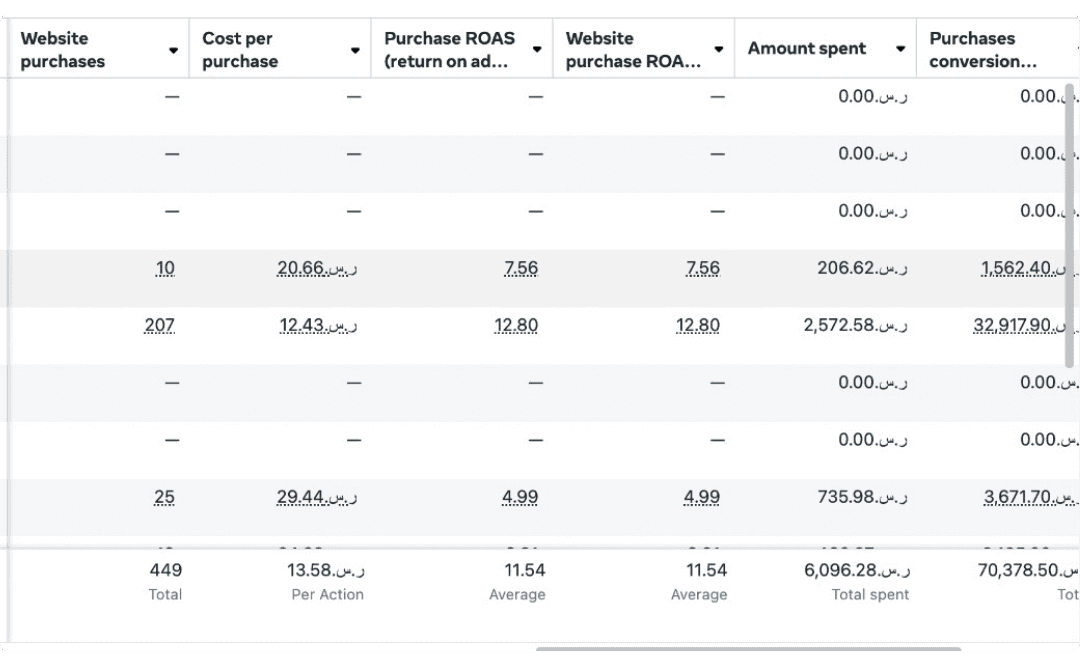Open Website purchases column dropdown arrow
Image resolution: width=1080 pixels, height=665 pixels.
pyautogui.click(x=174, y=50)
